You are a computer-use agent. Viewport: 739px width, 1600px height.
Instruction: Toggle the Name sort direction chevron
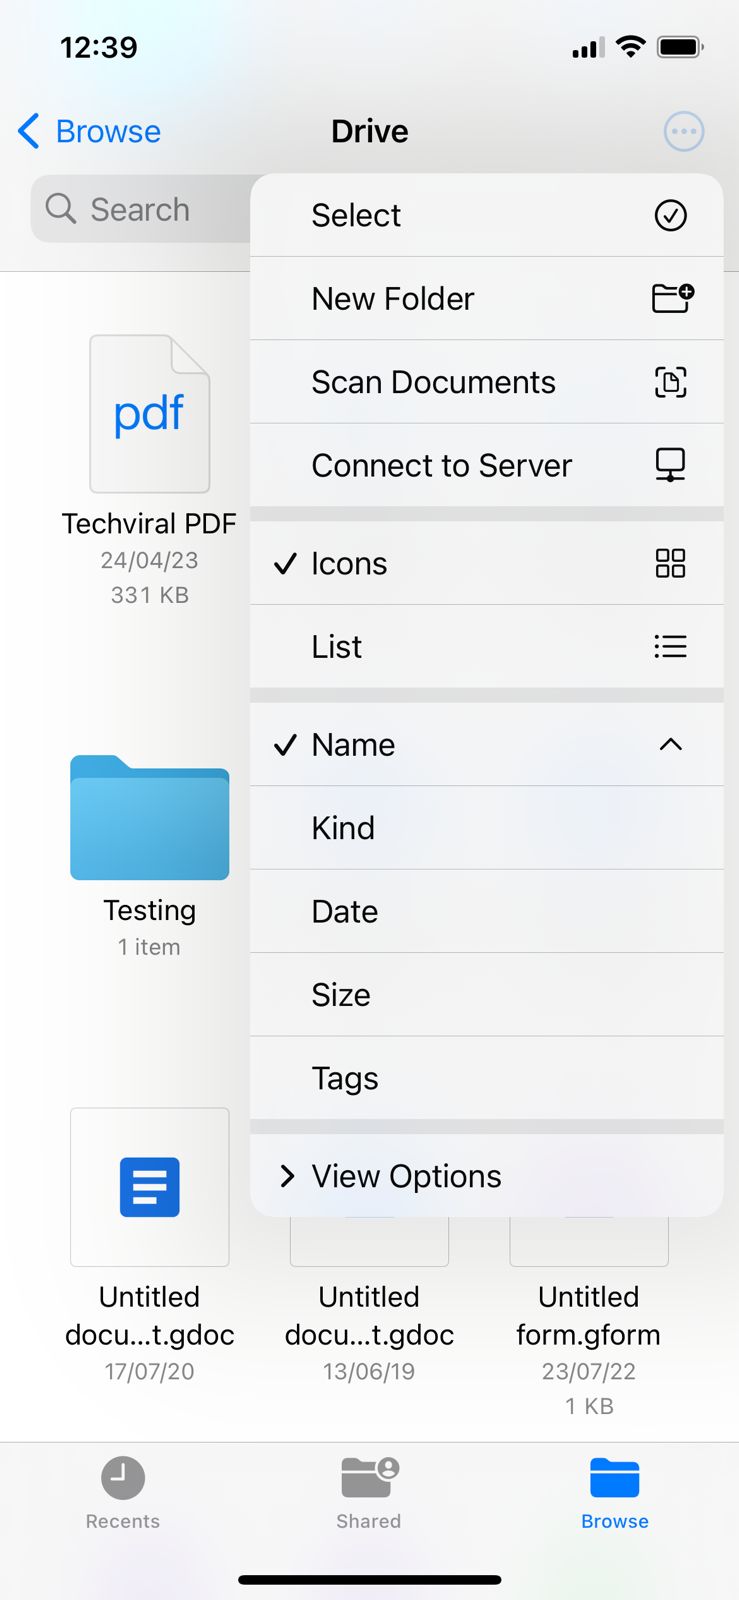pos(670,745)
